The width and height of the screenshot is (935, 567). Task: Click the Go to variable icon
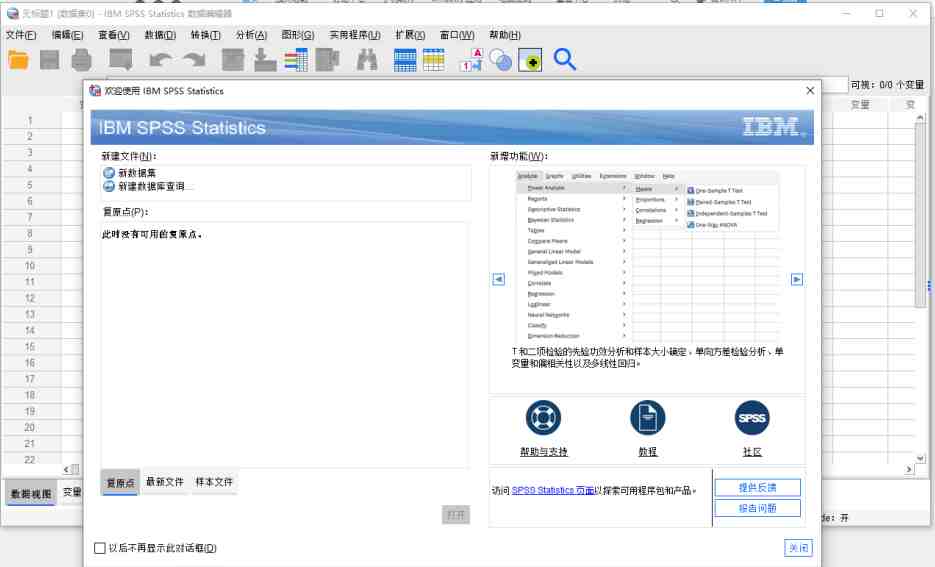click(x=265, y=60)
